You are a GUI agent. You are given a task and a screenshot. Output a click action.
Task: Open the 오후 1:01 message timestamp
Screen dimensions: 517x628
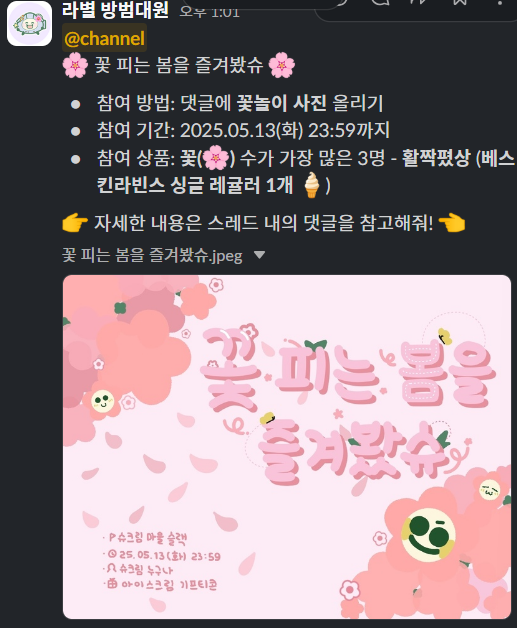click(209, 12)
